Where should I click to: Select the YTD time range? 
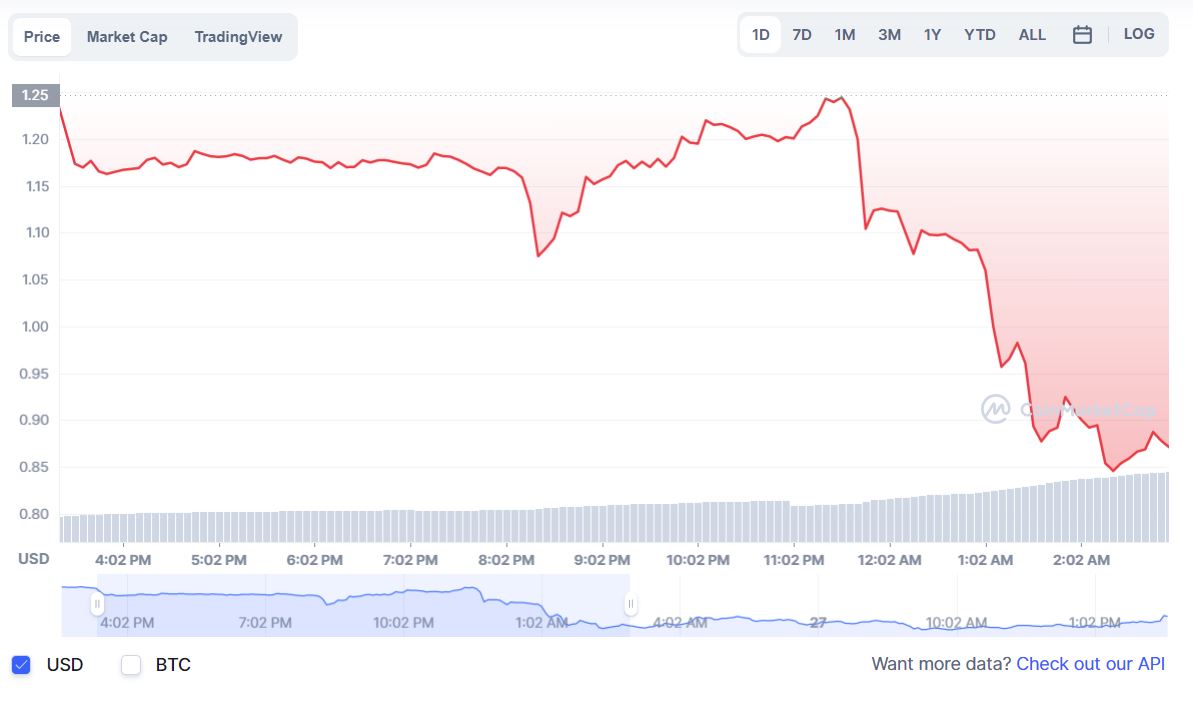tap(980, 35)
